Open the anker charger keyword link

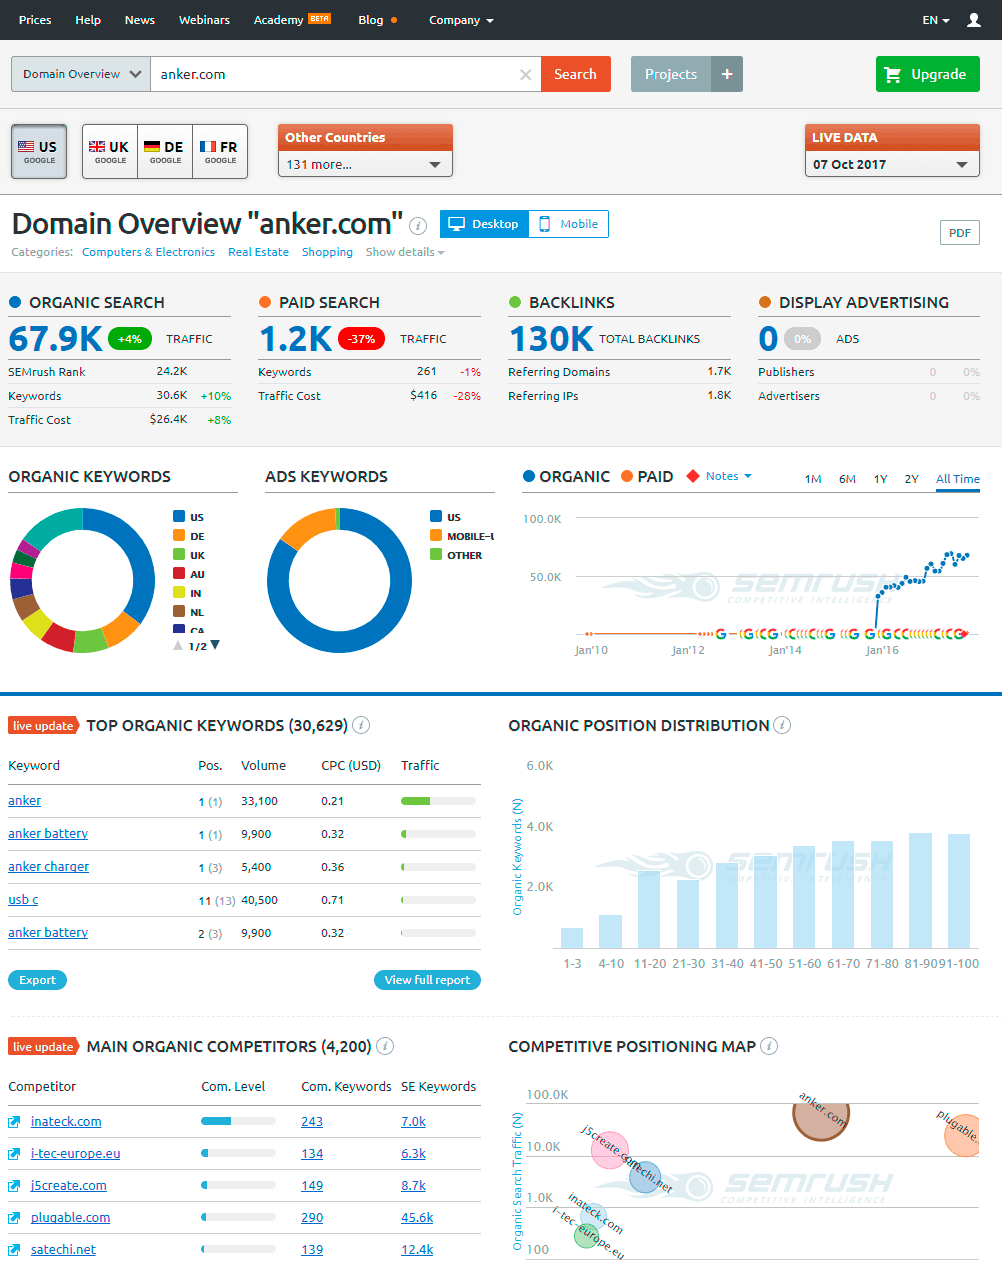click(48, 867)
